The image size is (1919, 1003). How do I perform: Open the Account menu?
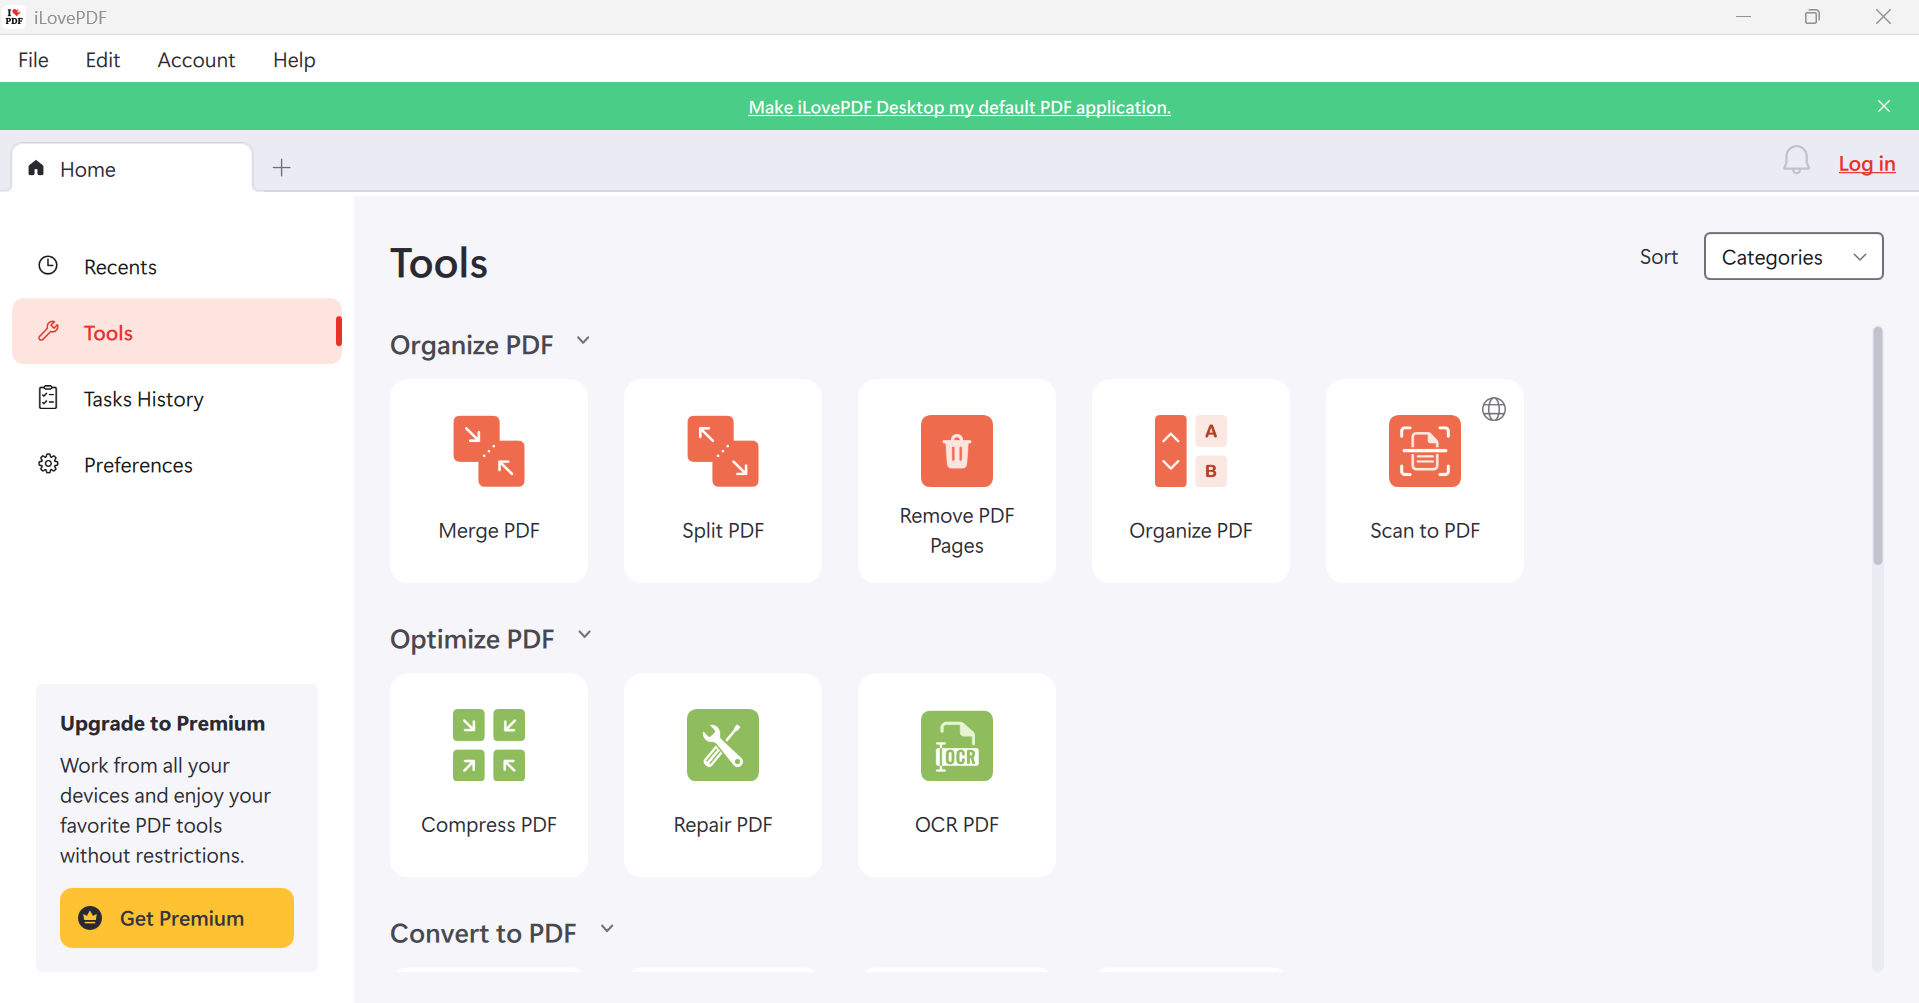[196, 60]
